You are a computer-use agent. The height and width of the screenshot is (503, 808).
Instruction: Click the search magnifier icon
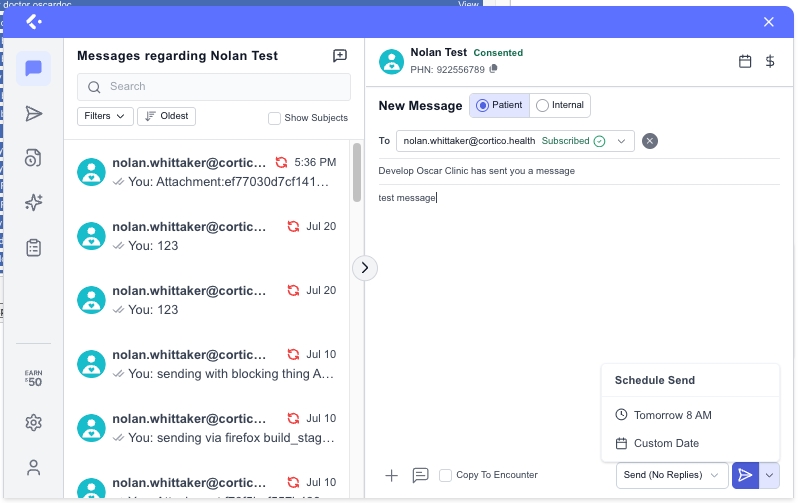pos(94,87)
